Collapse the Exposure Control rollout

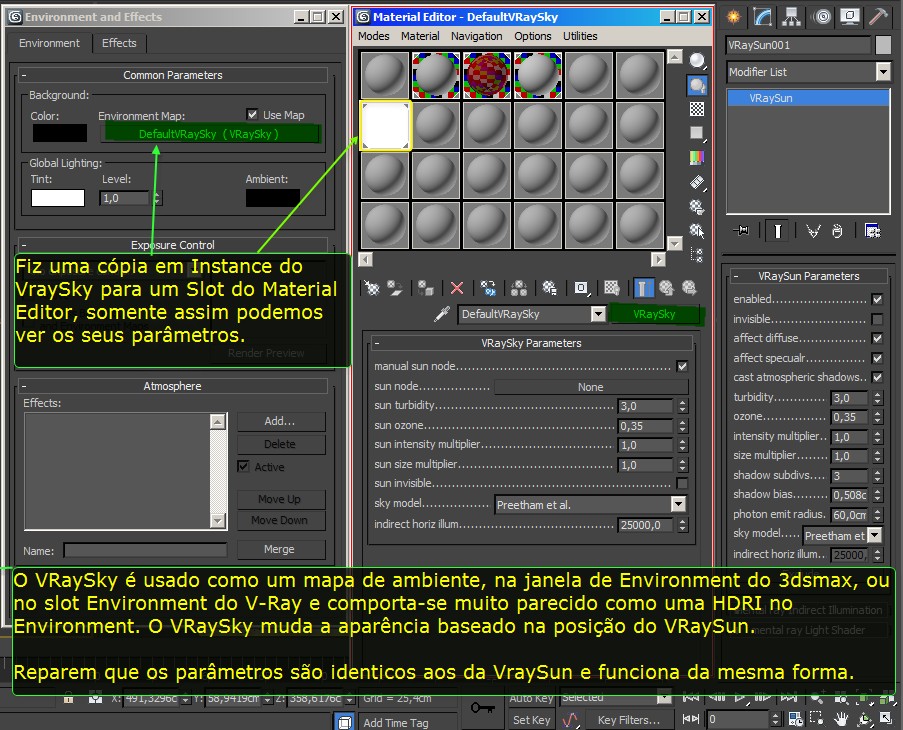tap(173, 245)
